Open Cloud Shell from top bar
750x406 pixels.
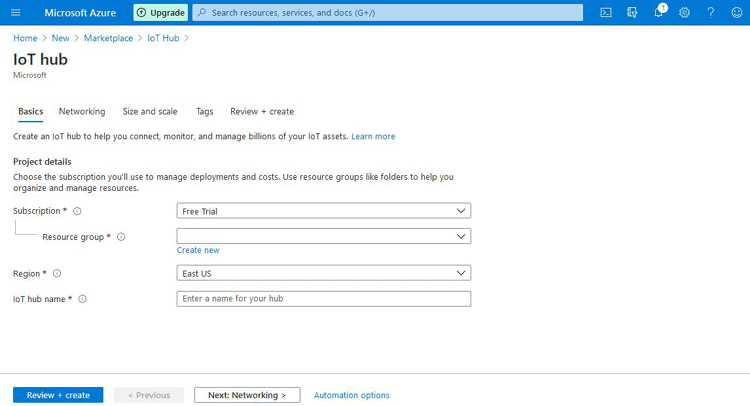point(606,12)
